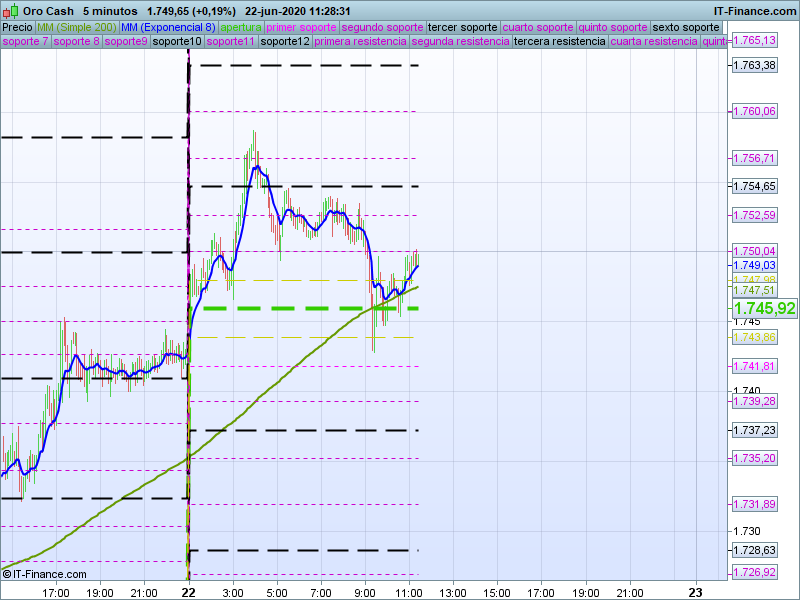Image resolution: width=800 pixels, height=600 pixels.
Task: Select the soporte 7 label
Action: pos(25,42)
